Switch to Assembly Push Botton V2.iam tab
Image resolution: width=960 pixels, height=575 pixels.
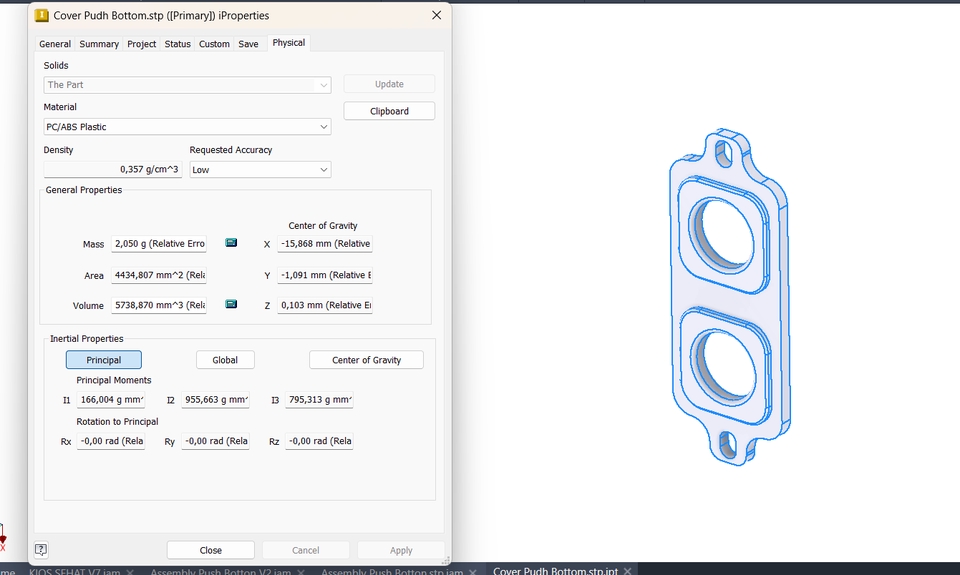[221, 571]
